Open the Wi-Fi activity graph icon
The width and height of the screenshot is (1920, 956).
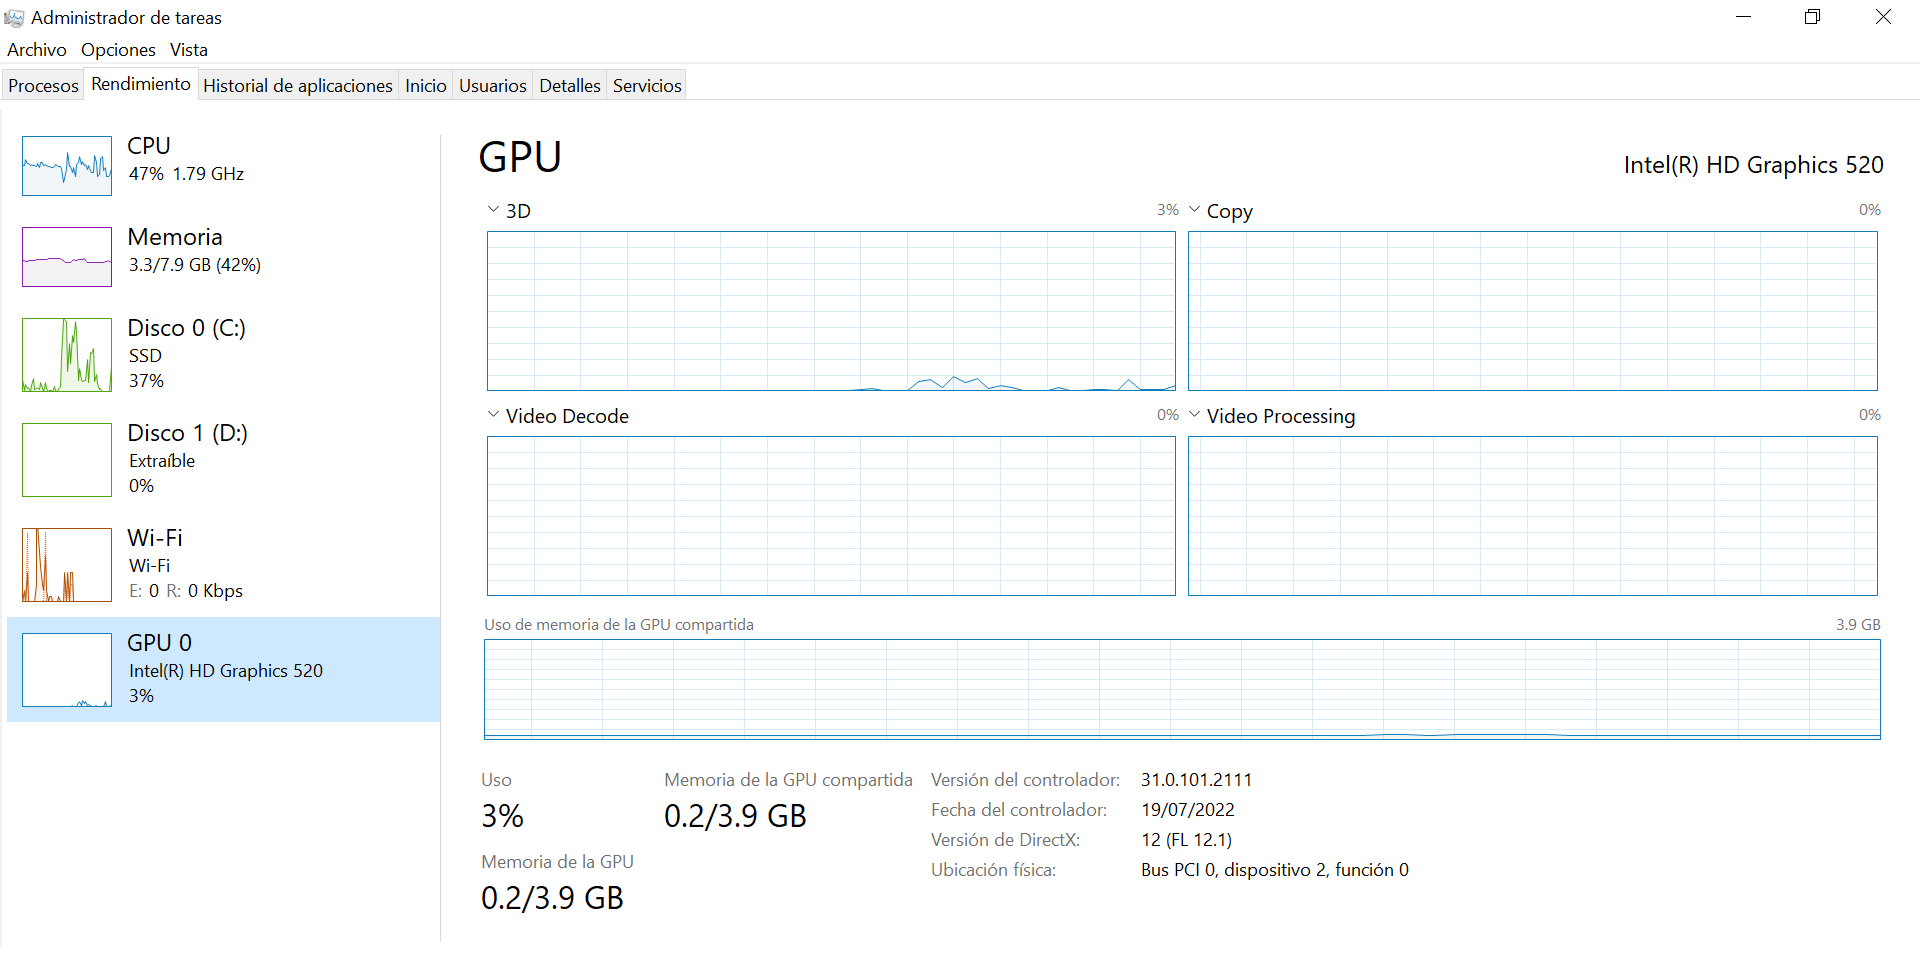pyautogui.click(x=67, y=565)
